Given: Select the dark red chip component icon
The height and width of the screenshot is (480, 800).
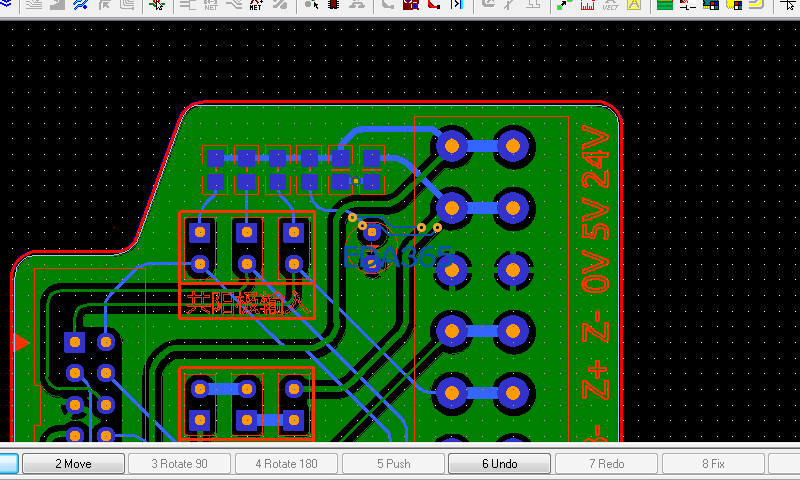Looking at the screenshot, I should coord(334,5).
